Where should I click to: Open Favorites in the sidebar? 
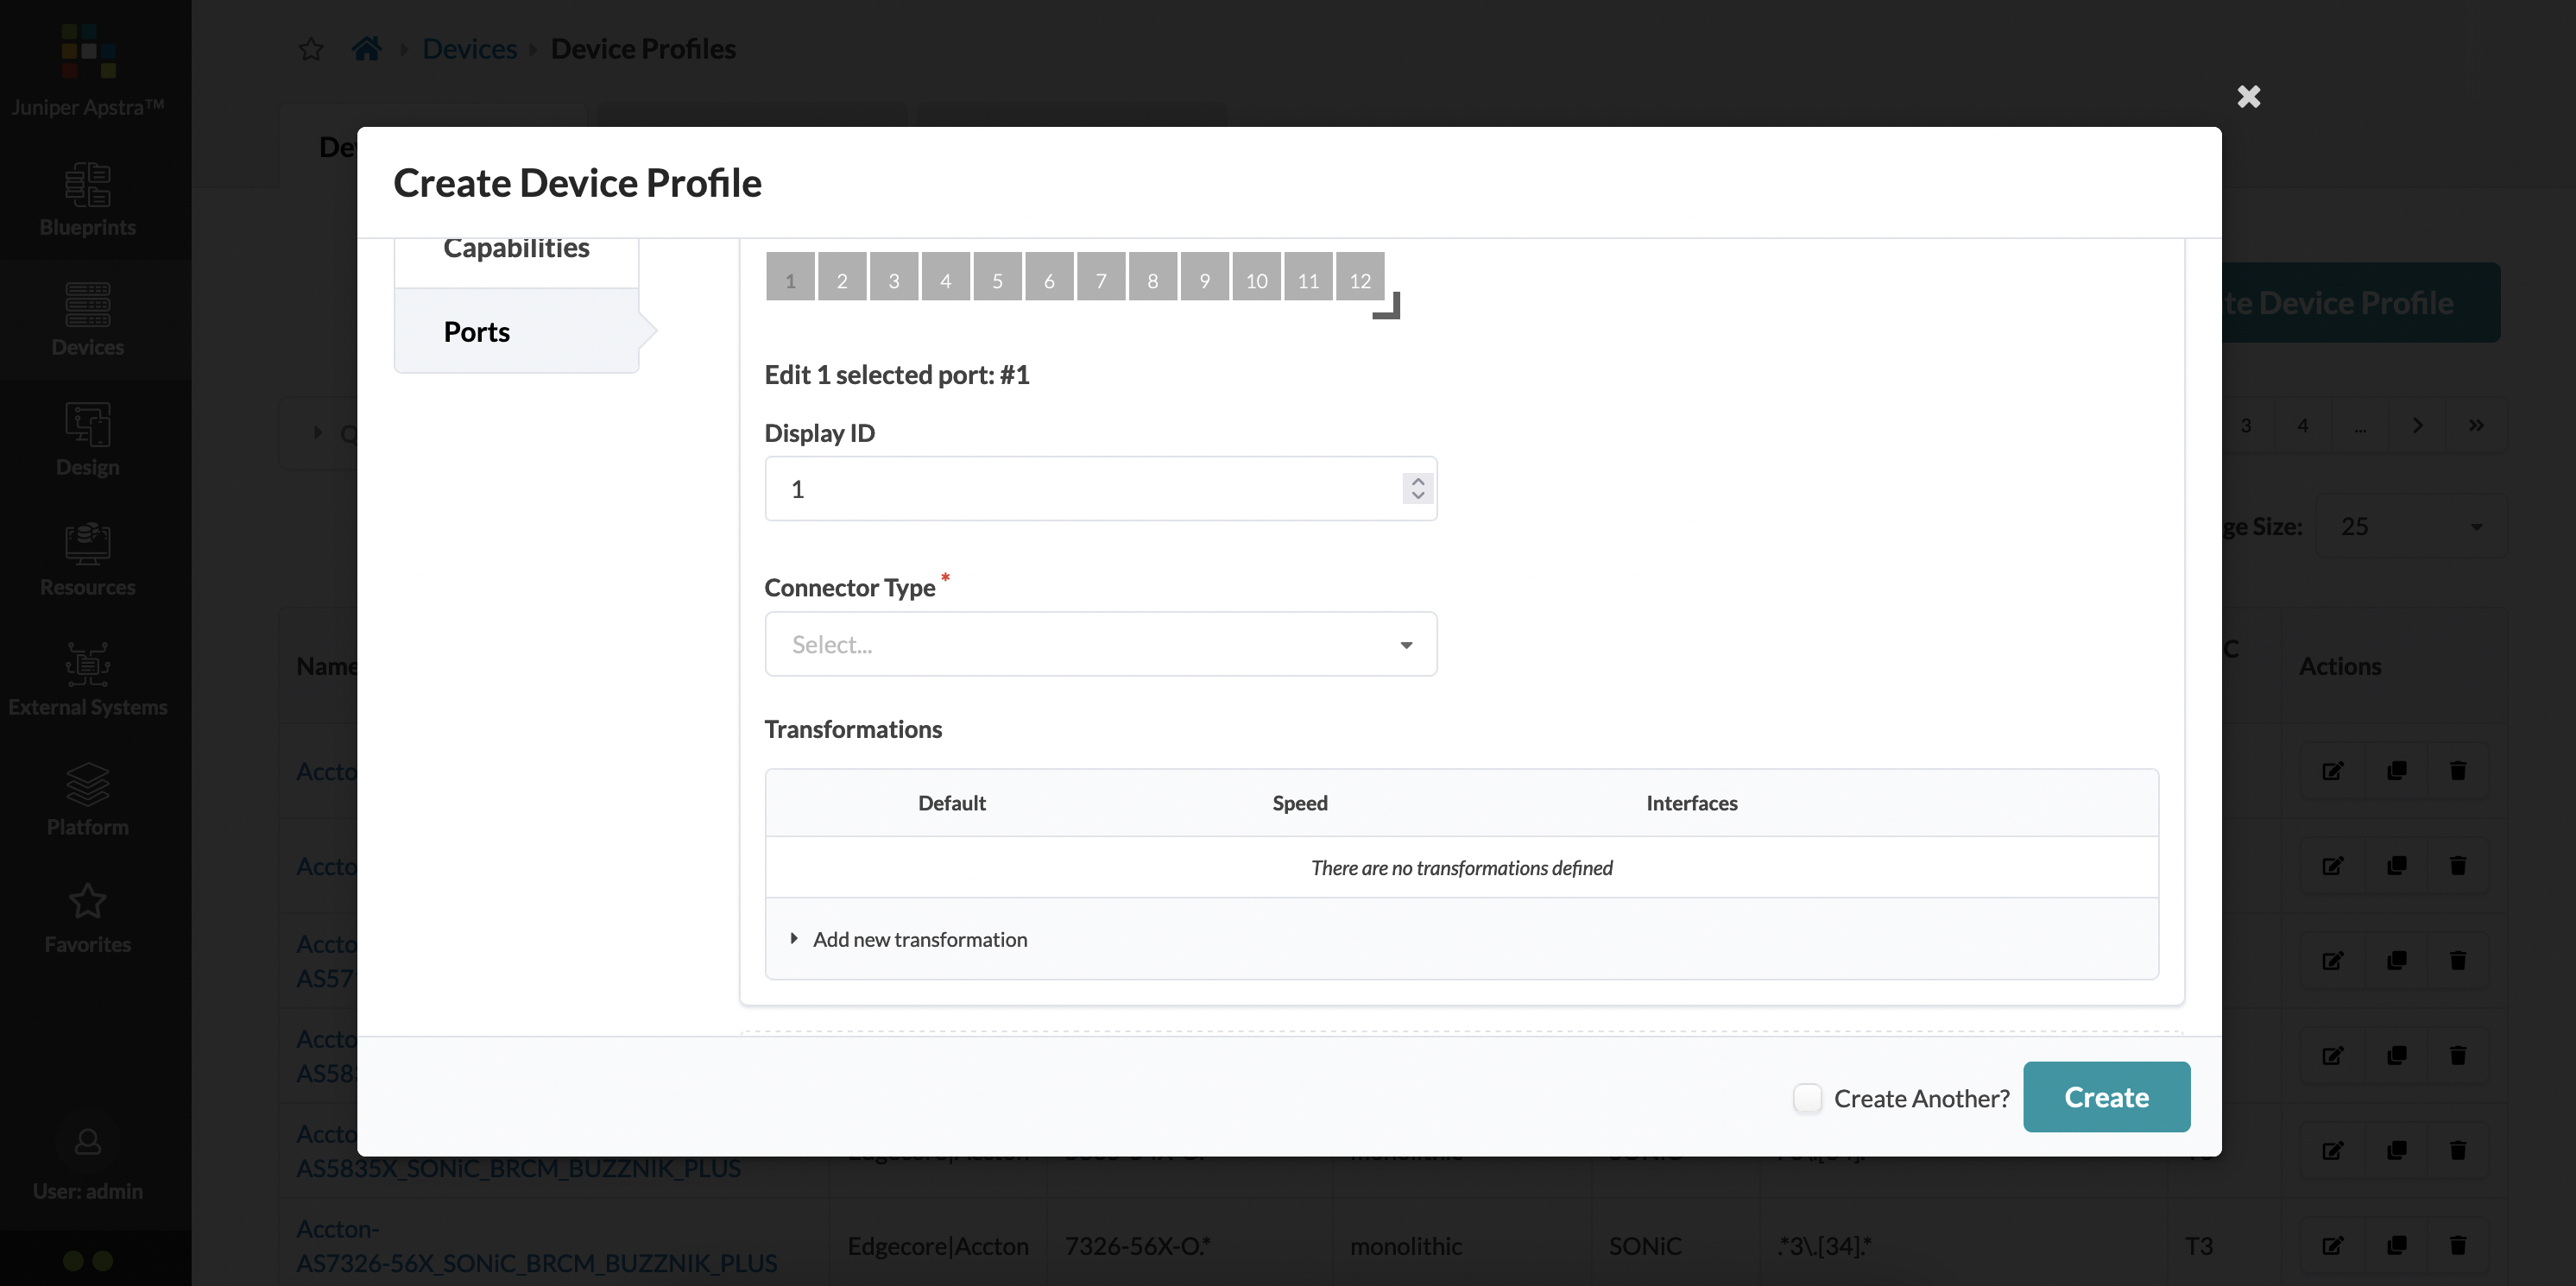point(88,918)
